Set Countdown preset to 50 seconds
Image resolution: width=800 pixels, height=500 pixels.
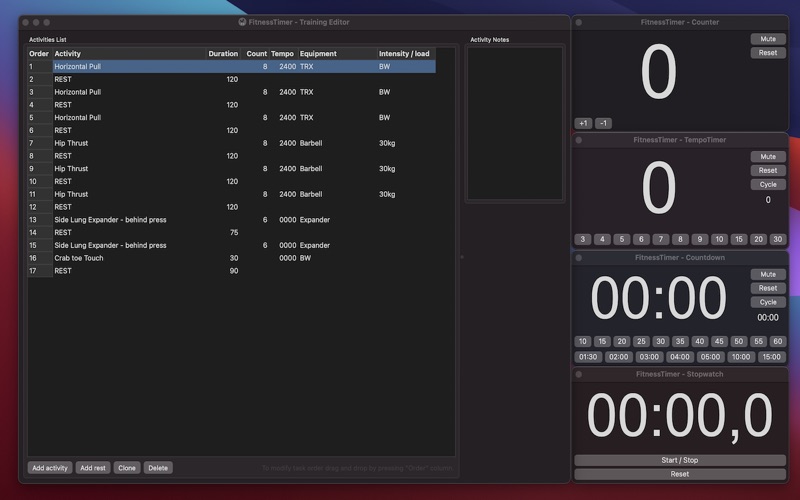tap(739, 341)
